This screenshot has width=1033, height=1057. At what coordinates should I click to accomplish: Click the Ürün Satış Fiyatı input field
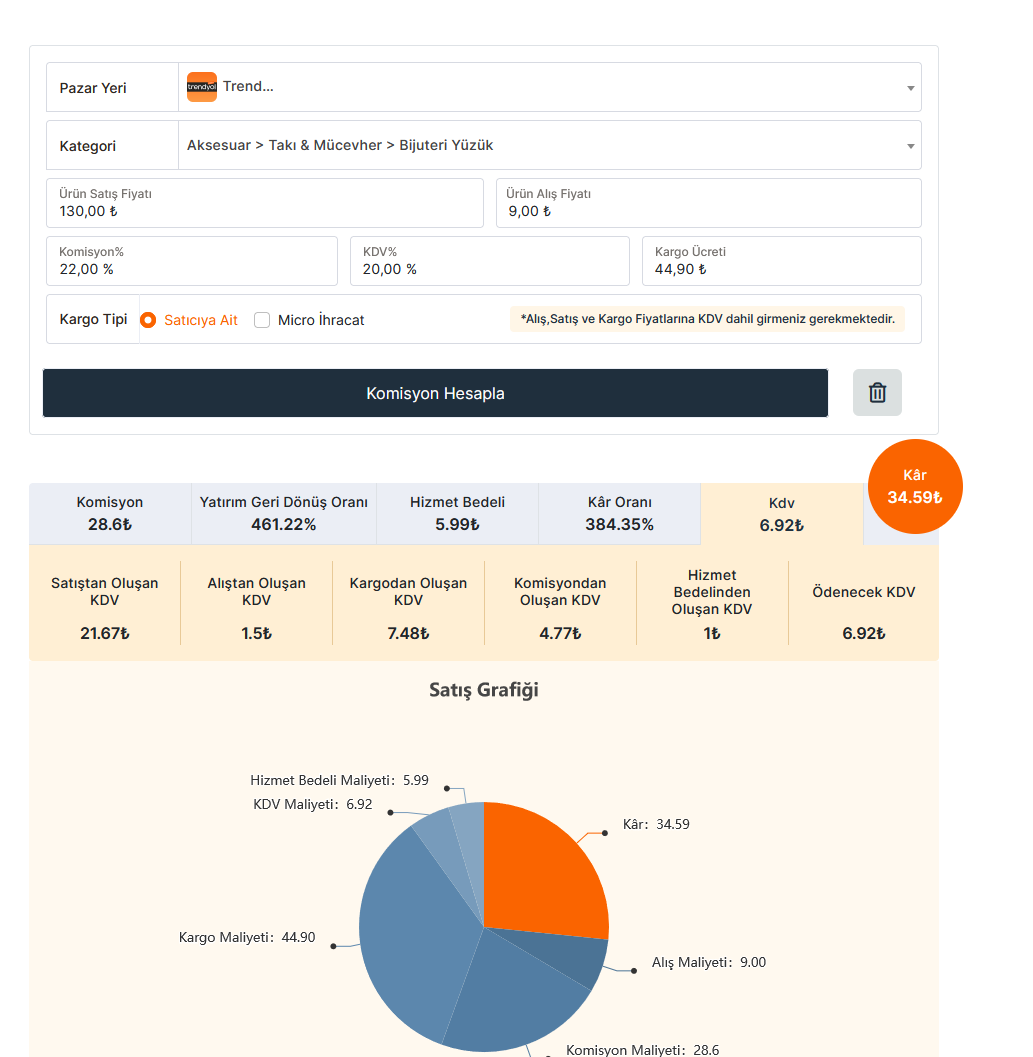pyautogui.click(x=265, y=203)
